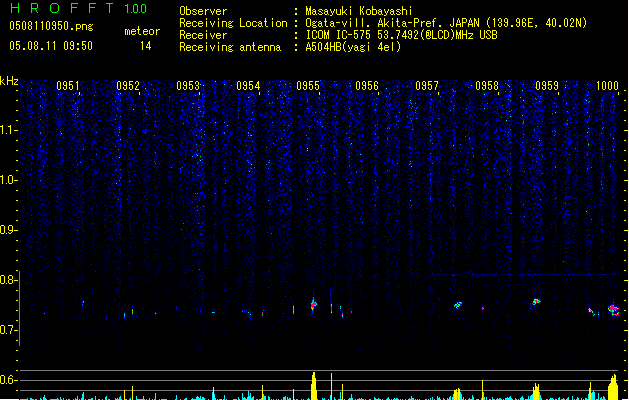Click the 0953 time marker
Viewport: 629px width, 400px height.
tap(188, 86)
